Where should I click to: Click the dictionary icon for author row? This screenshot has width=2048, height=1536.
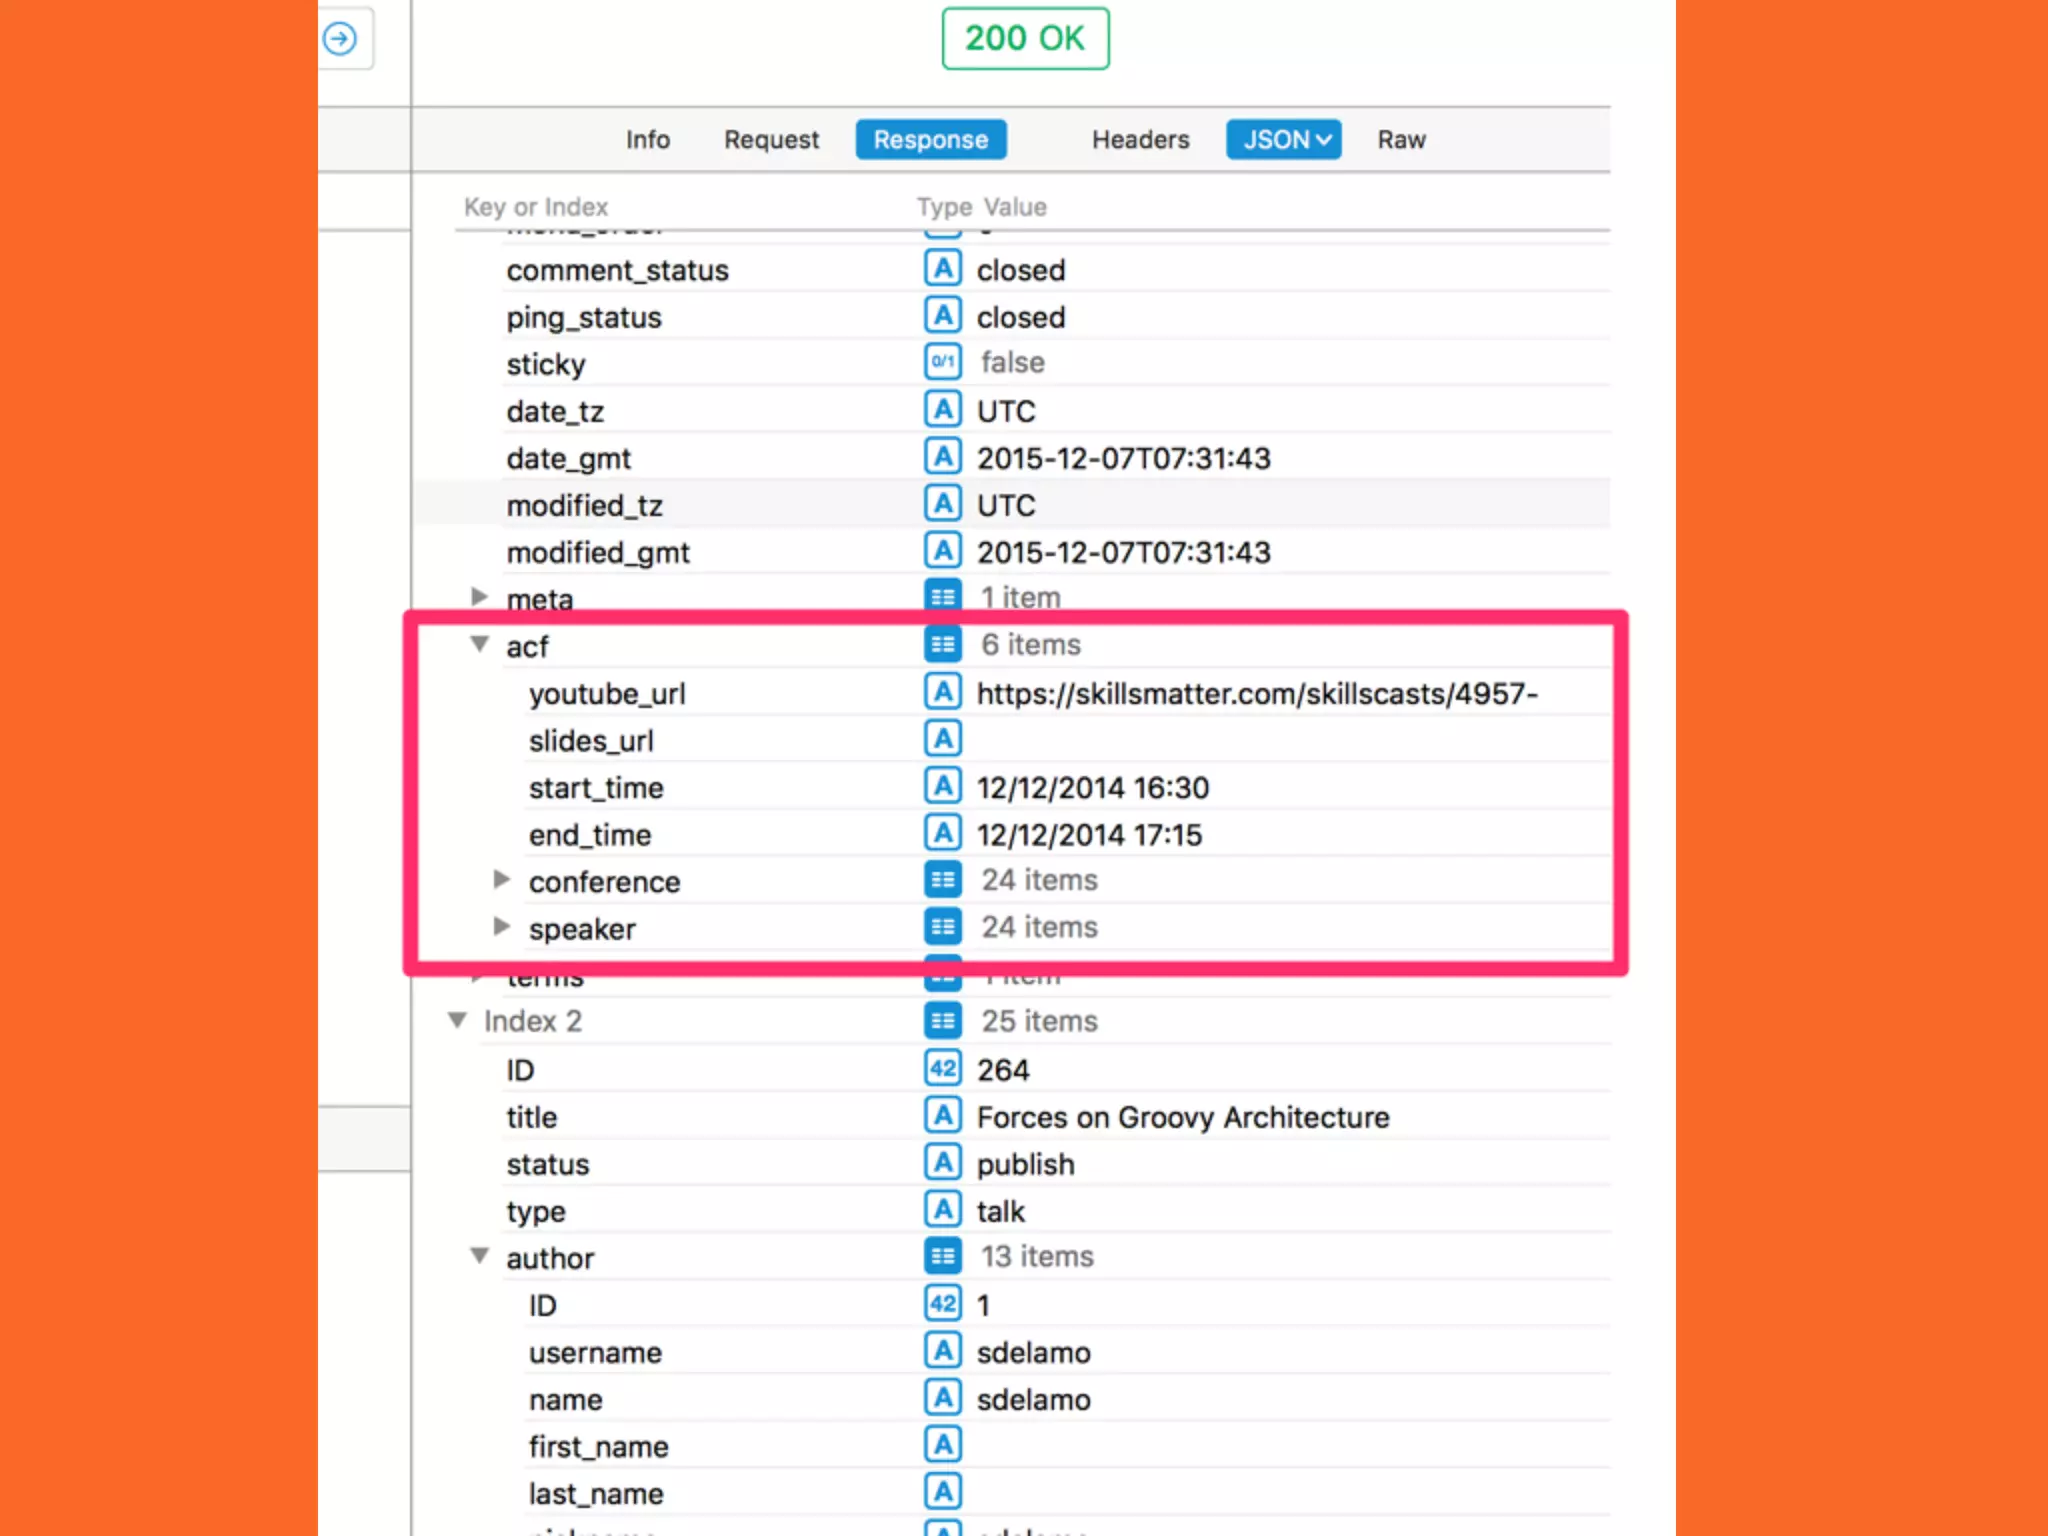(x=942, y=1257)
